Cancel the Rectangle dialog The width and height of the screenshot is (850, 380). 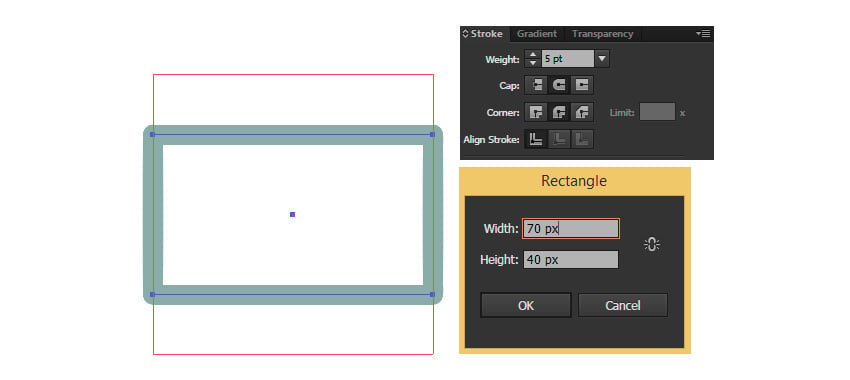[x=622, y=305]
